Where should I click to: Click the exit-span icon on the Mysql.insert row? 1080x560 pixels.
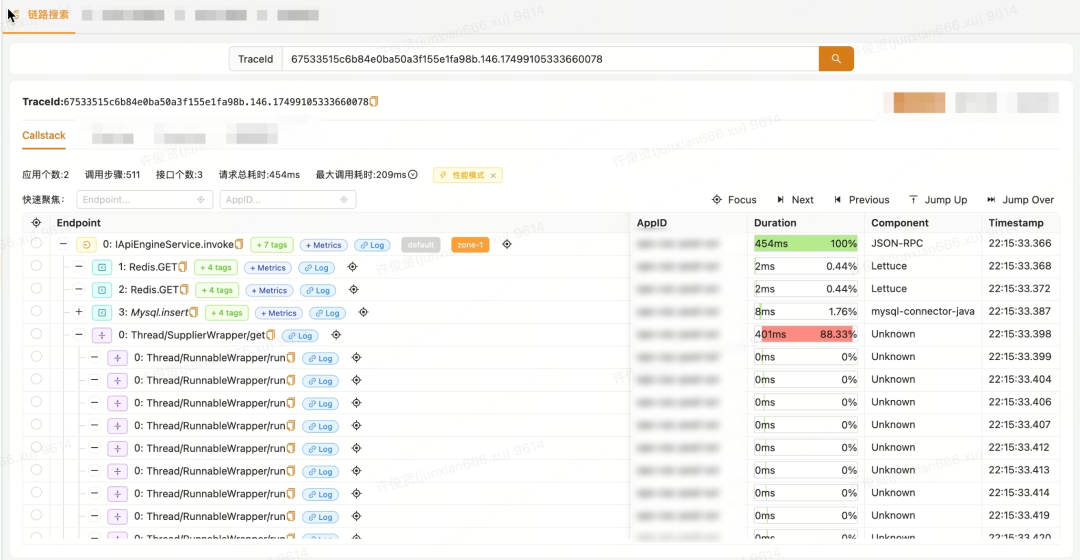(x=102, y=313)
